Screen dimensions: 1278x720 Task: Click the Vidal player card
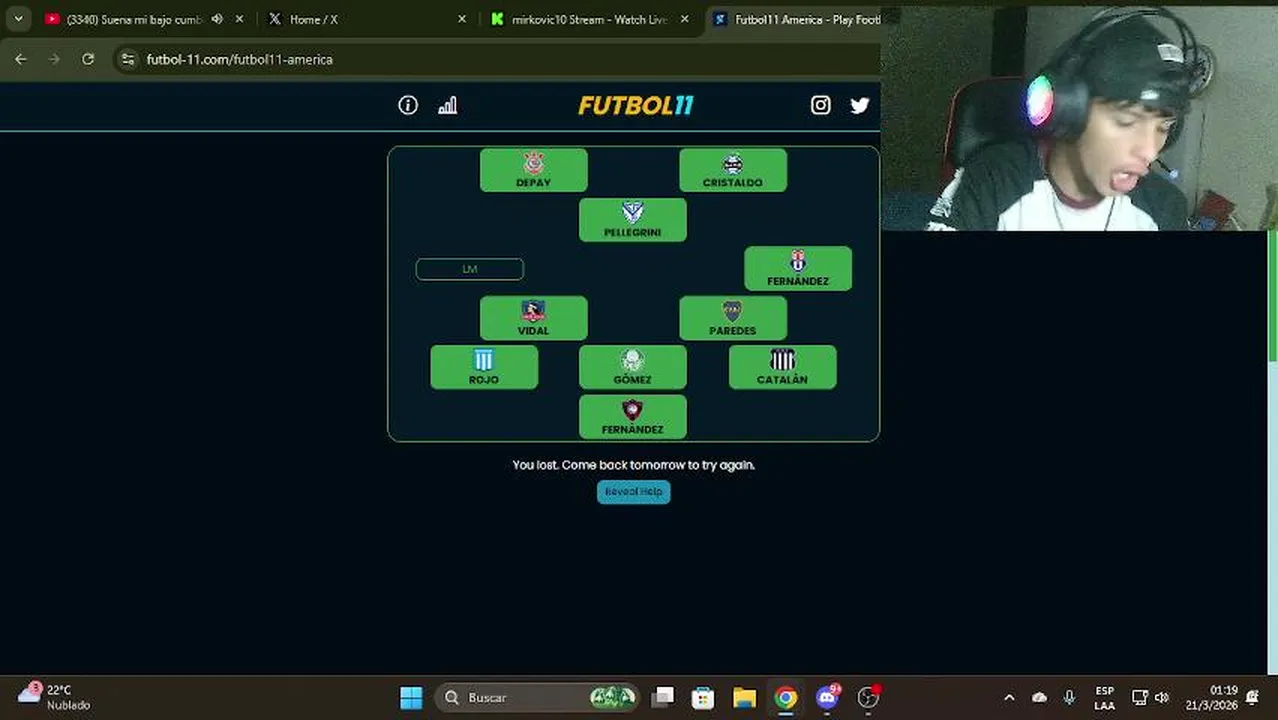click(533, 318)
